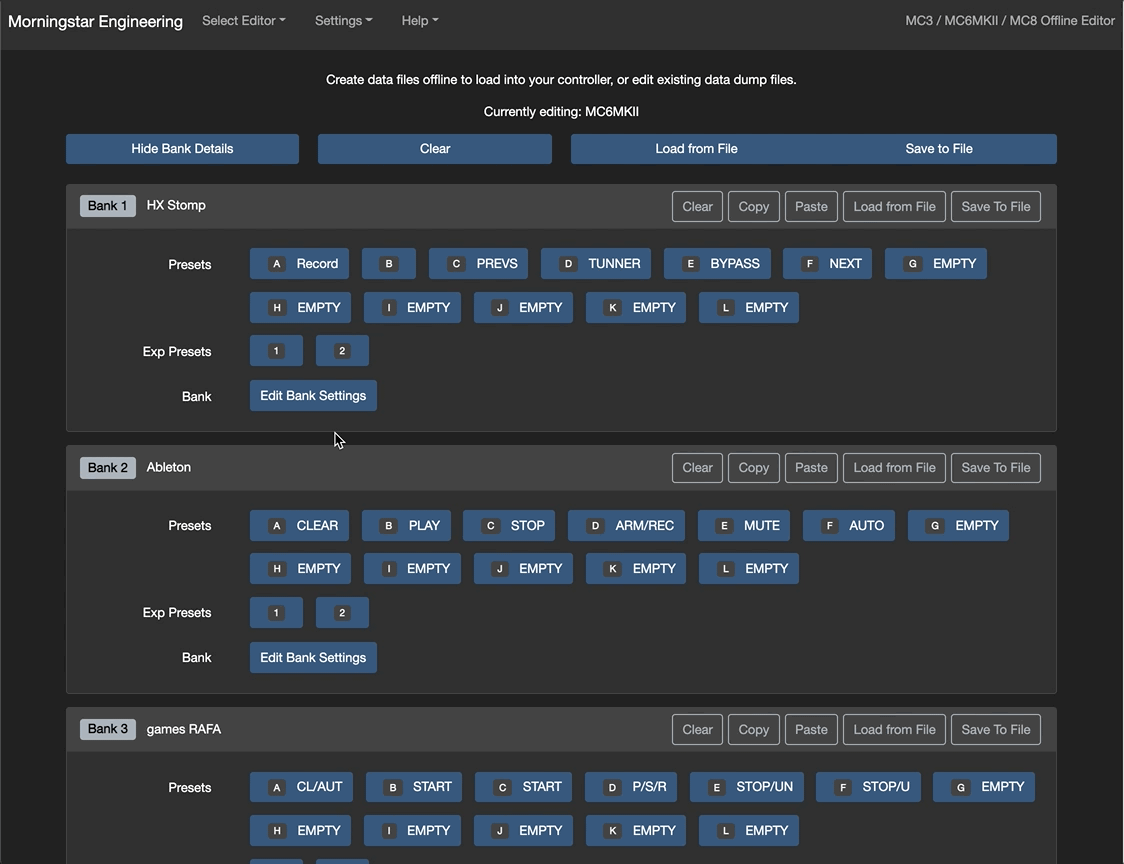
Task: Click the top Save to File button
Action: (x=938, y=149)
